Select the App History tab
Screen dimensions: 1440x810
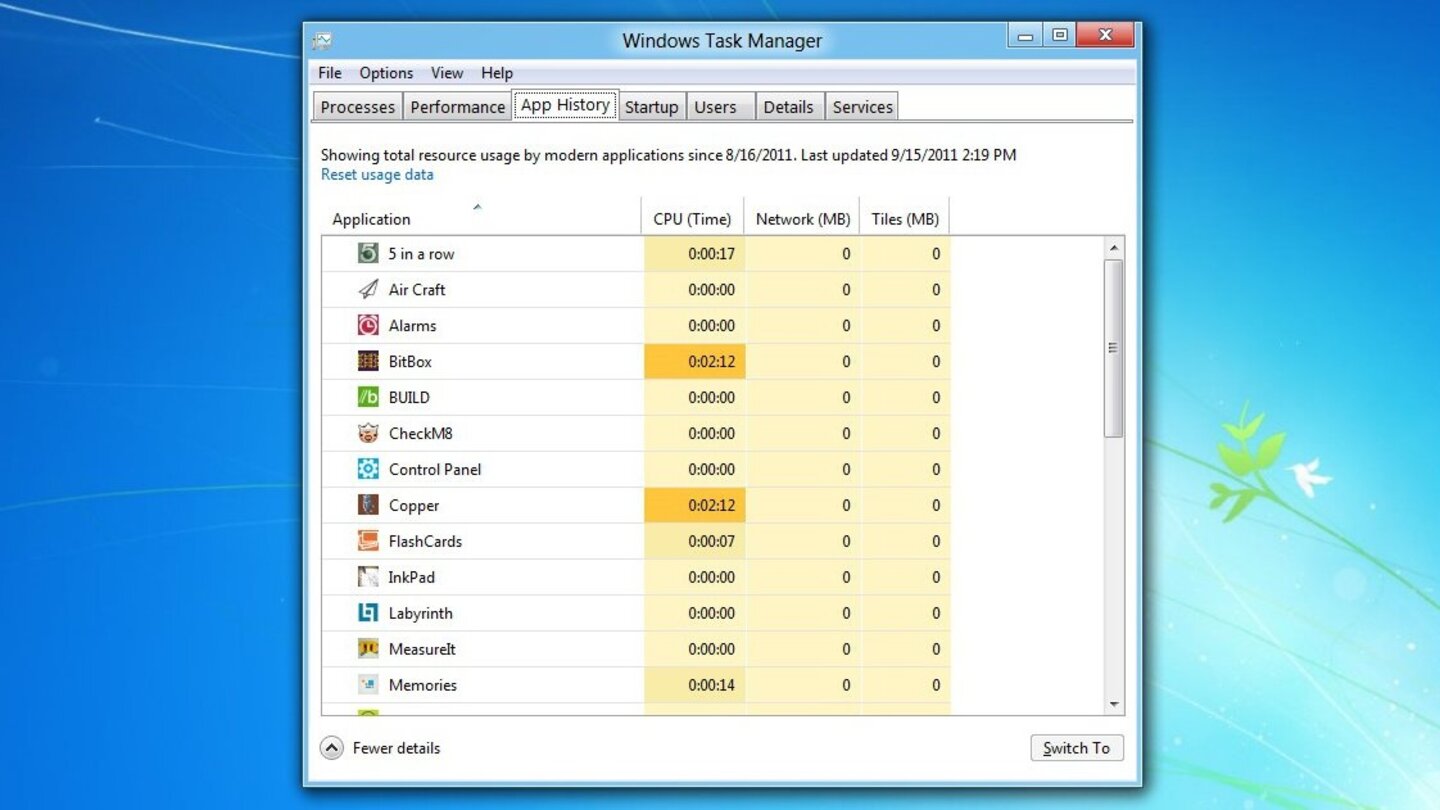(565, 105)
